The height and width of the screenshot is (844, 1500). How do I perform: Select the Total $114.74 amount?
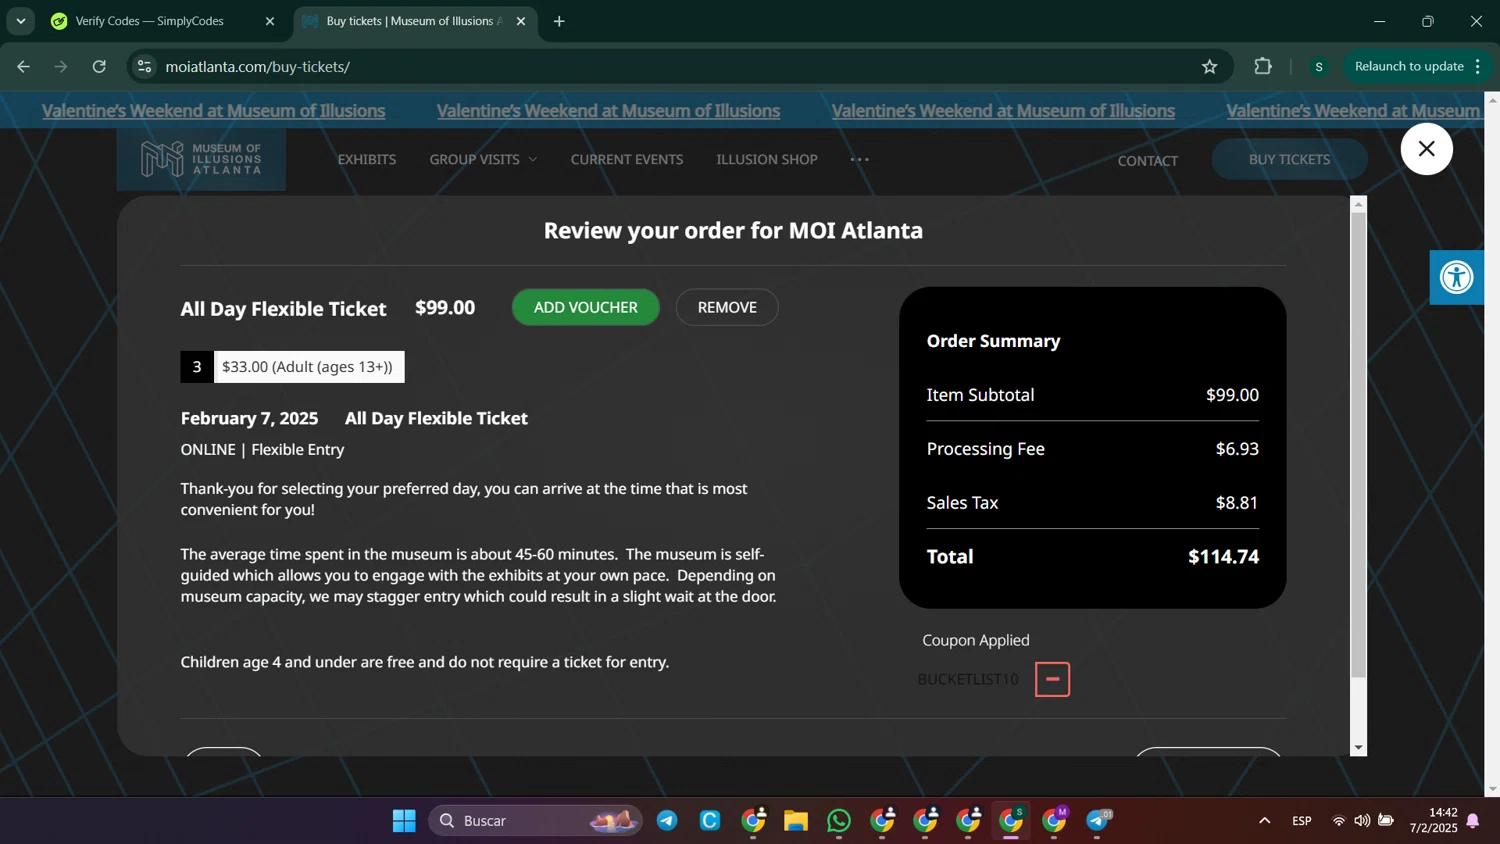click(1223, 557)
